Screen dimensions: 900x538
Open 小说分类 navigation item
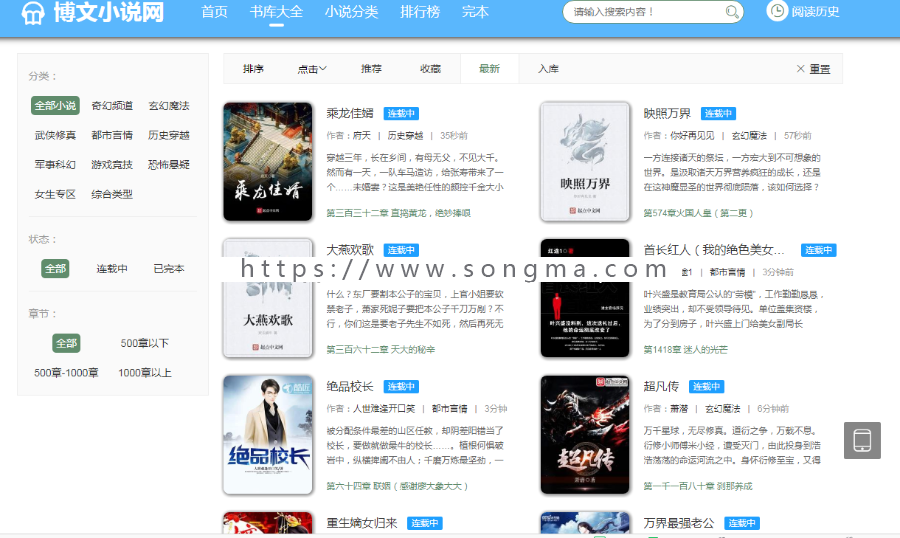click(351, 11)
